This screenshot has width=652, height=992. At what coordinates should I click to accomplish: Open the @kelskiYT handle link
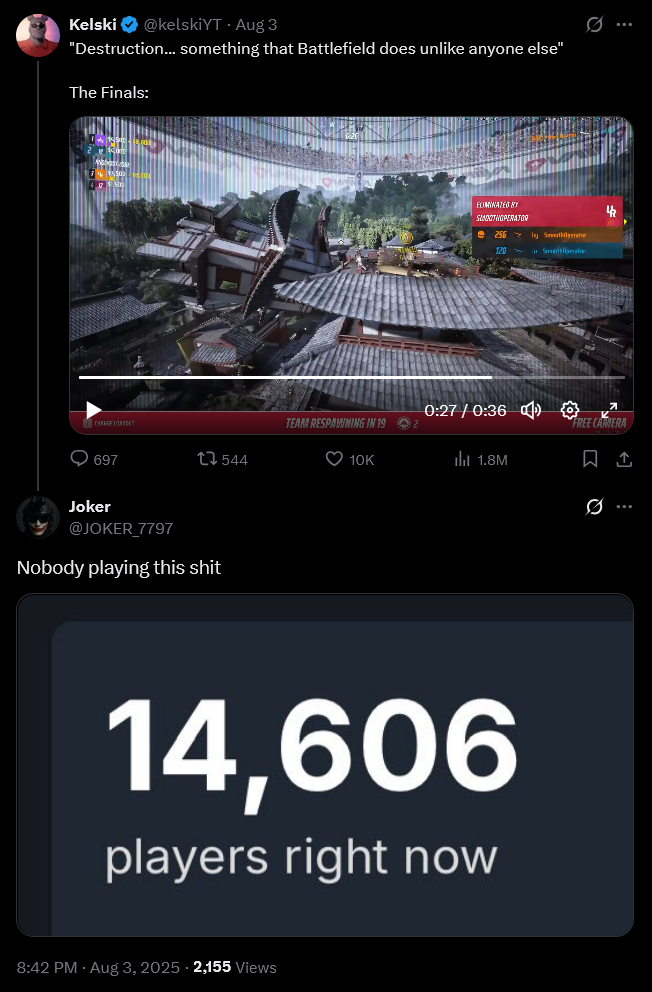[x=183, y=25]
